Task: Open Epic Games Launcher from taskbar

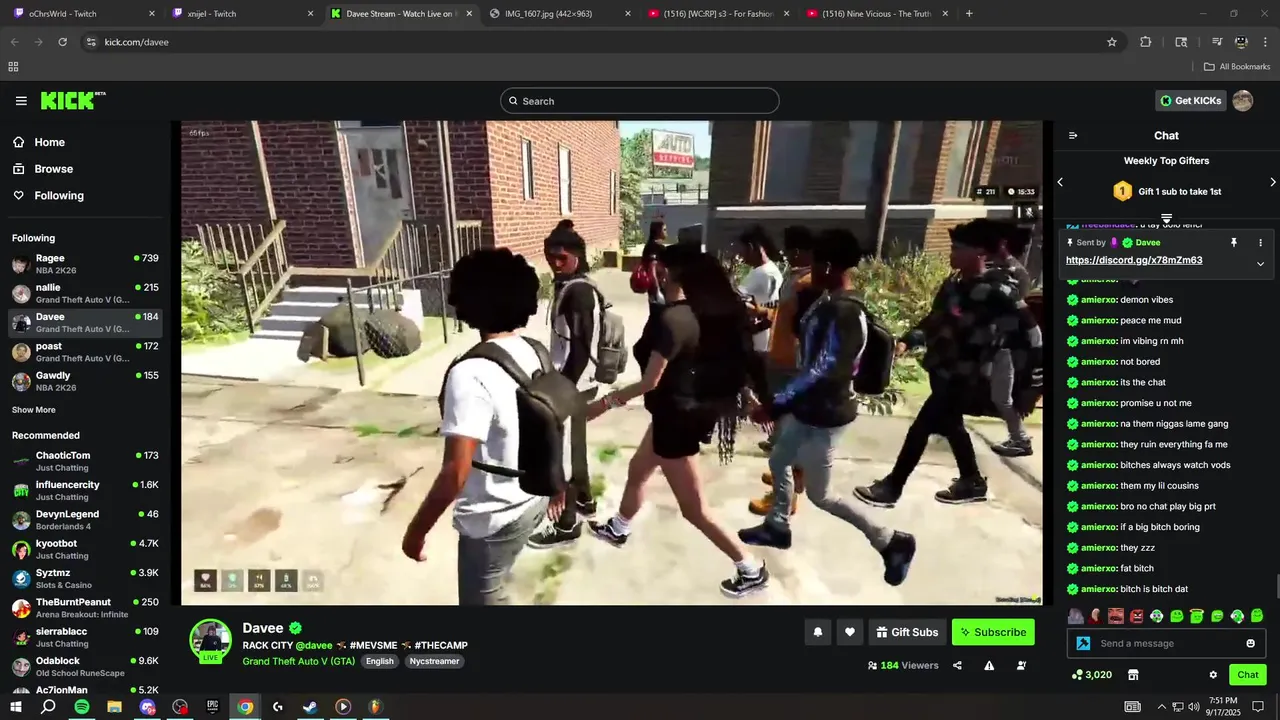Action: coord(212,707)
